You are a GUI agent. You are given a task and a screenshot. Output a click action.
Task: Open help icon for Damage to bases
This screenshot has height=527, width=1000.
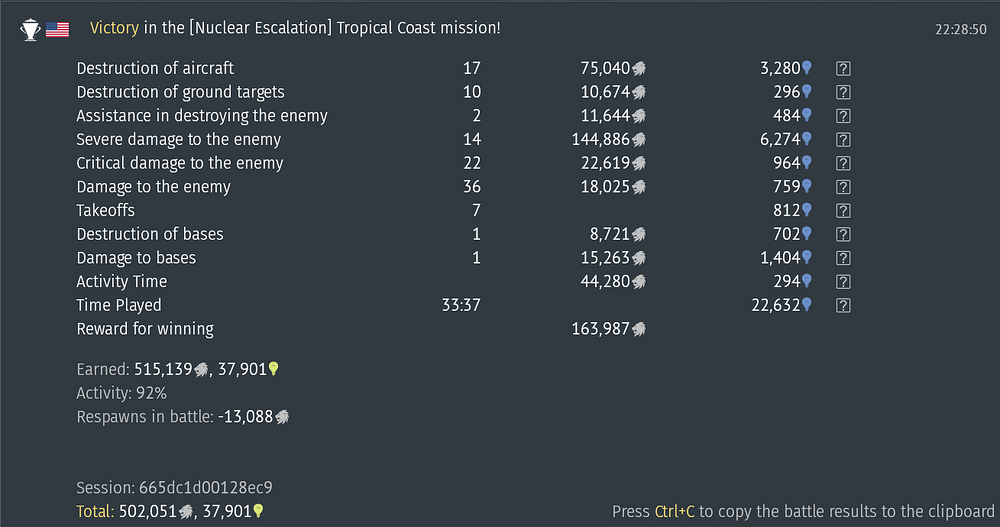pos(843,258)
